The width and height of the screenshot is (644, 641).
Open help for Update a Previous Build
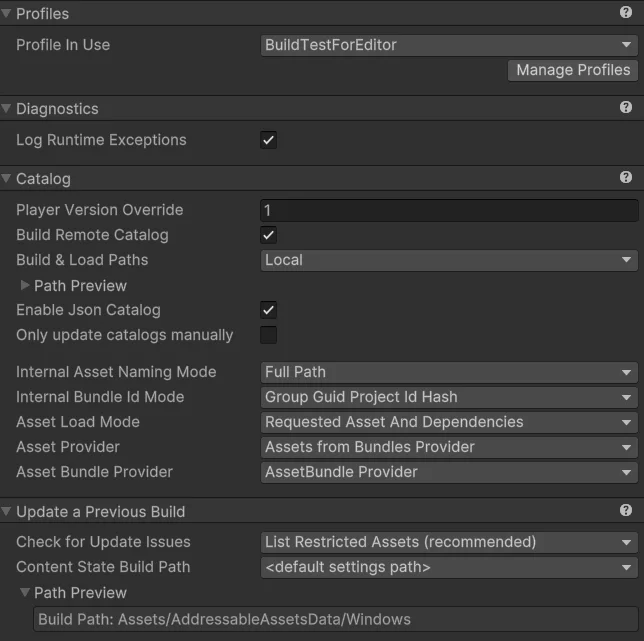pyautogui.click(x=626, y=510)
